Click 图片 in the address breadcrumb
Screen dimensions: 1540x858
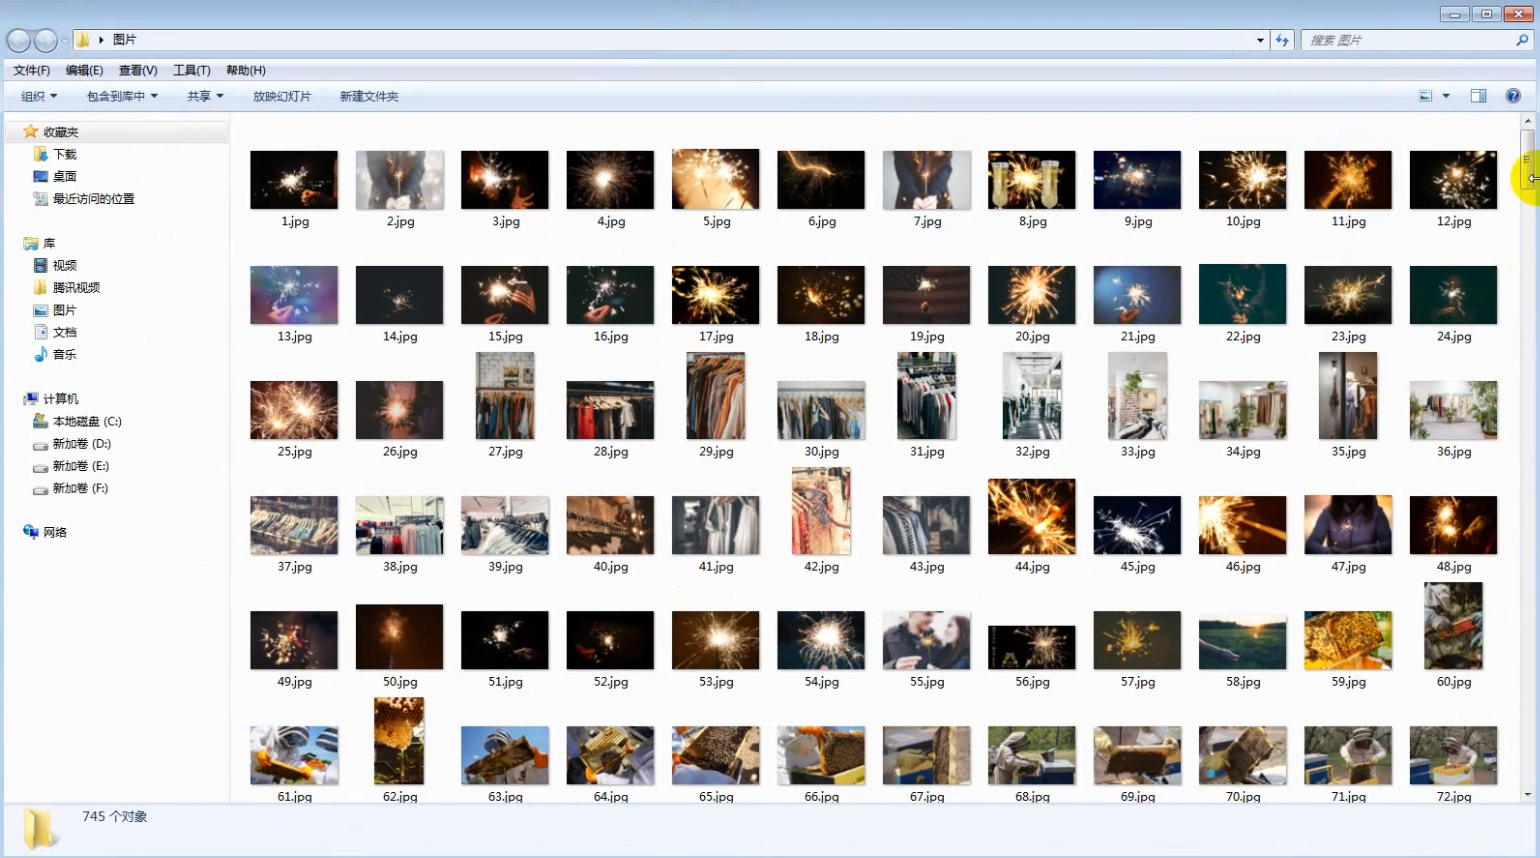pyautogui.click(x=125, y=40)
